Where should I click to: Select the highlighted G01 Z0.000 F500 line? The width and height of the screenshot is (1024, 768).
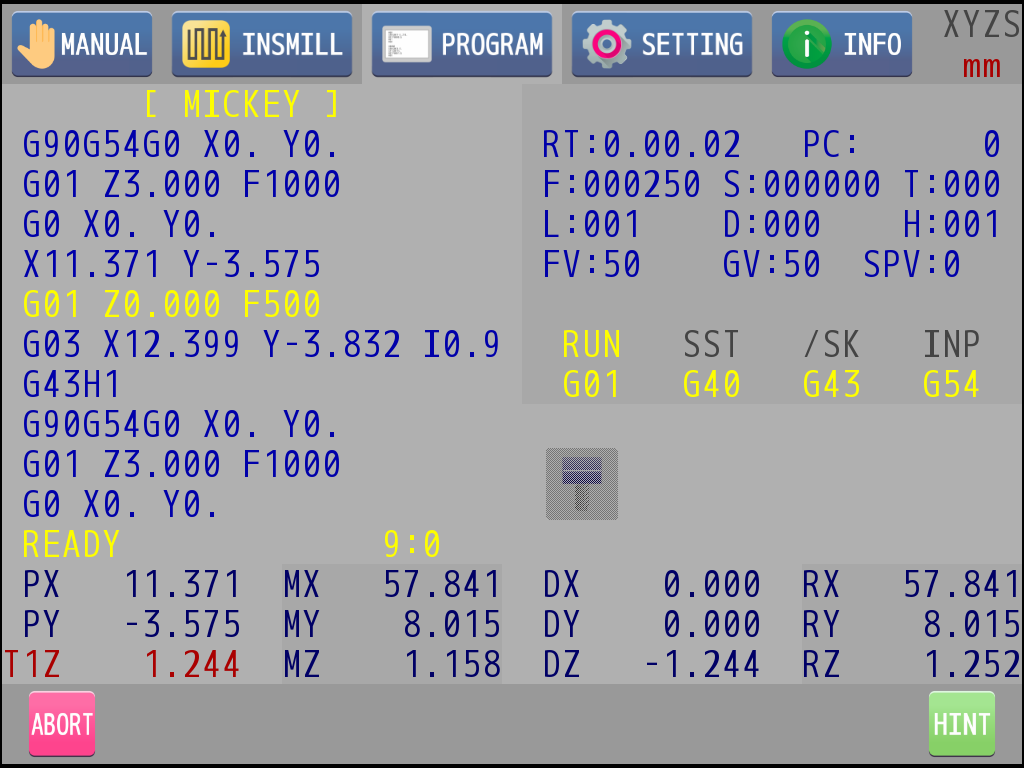[171, 304]
